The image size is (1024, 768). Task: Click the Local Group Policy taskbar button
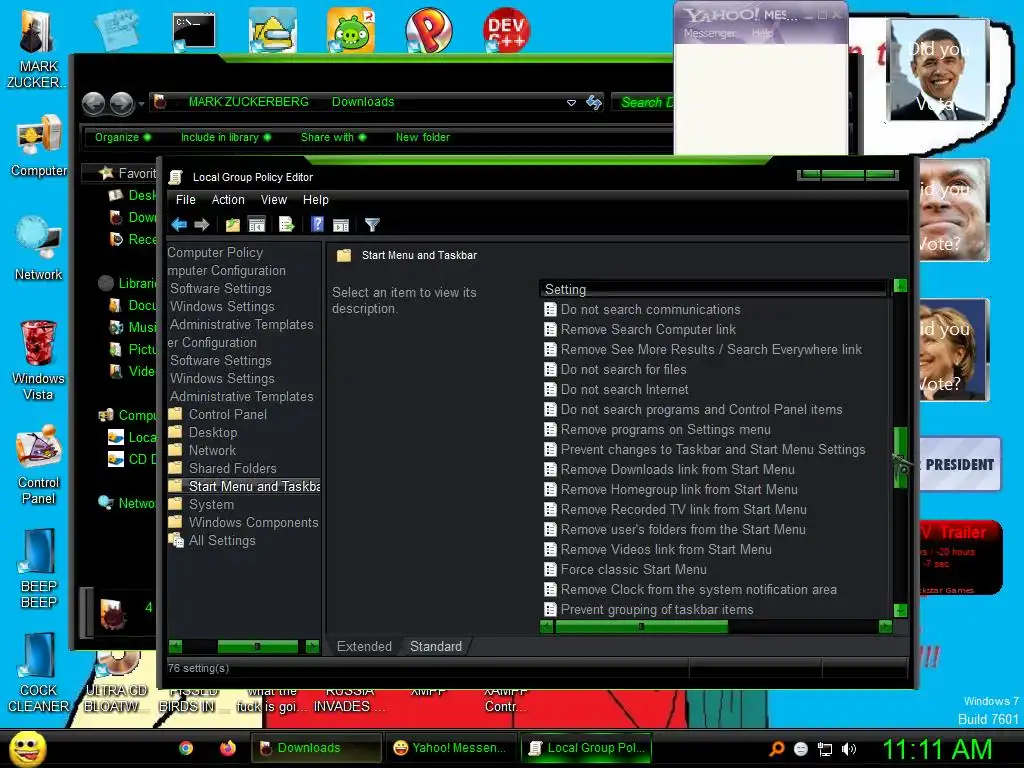586,748
